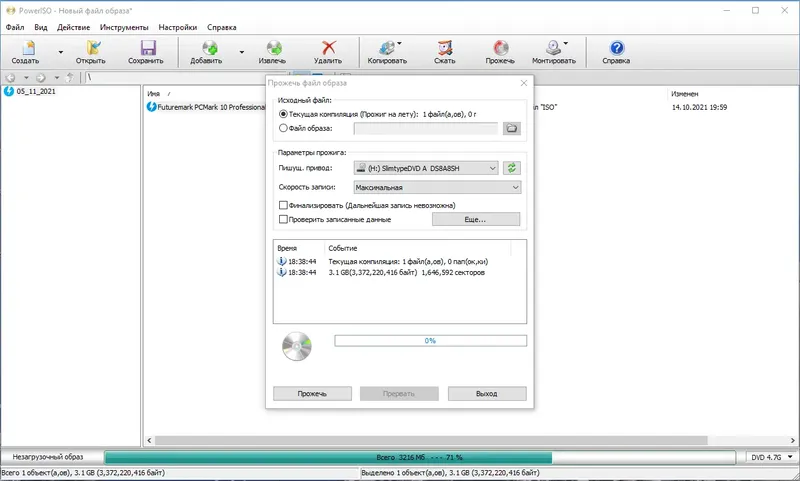Click the Еще... button

point(476,219)
